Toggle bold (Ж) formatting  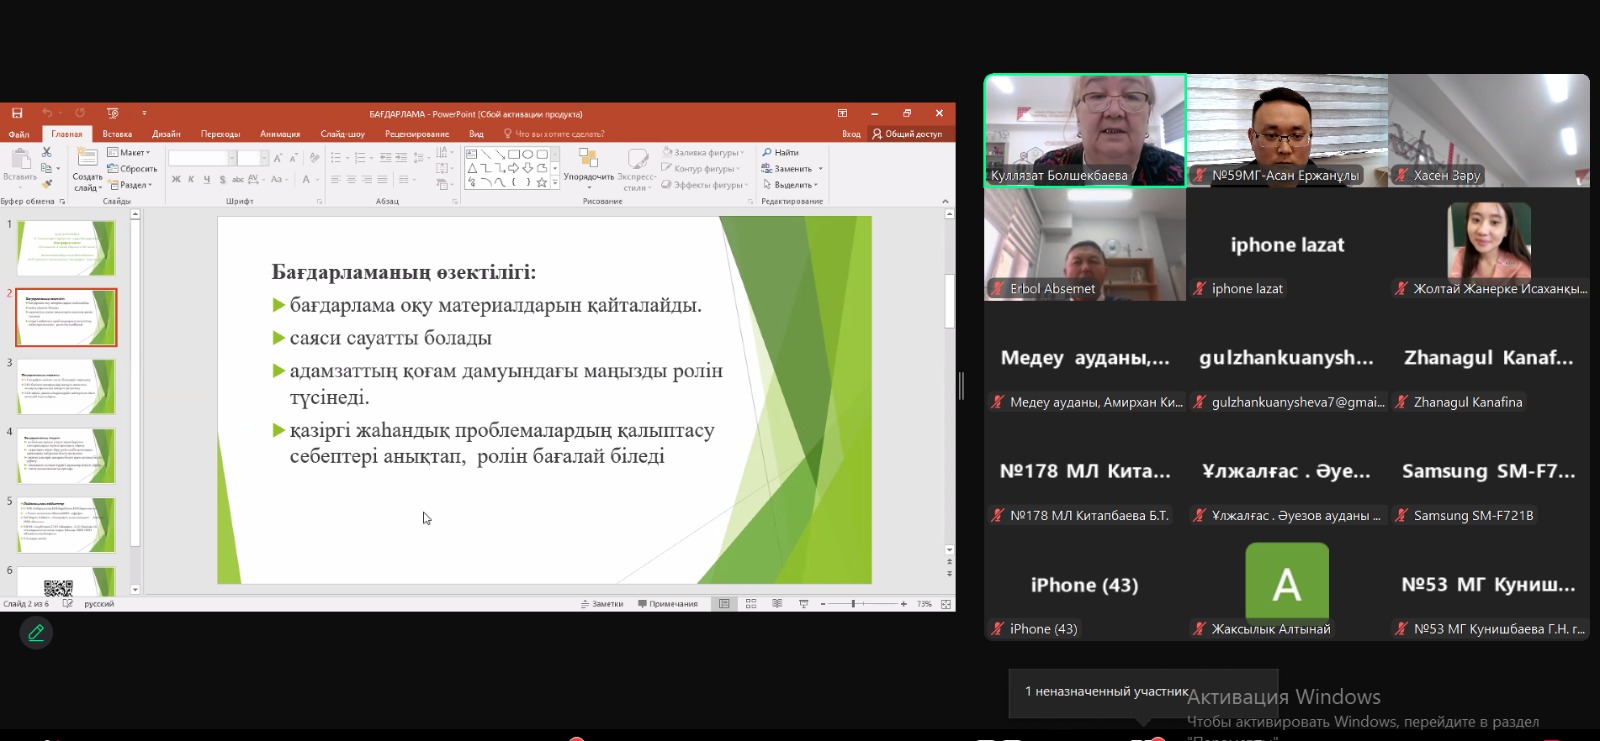click(176, 180)
